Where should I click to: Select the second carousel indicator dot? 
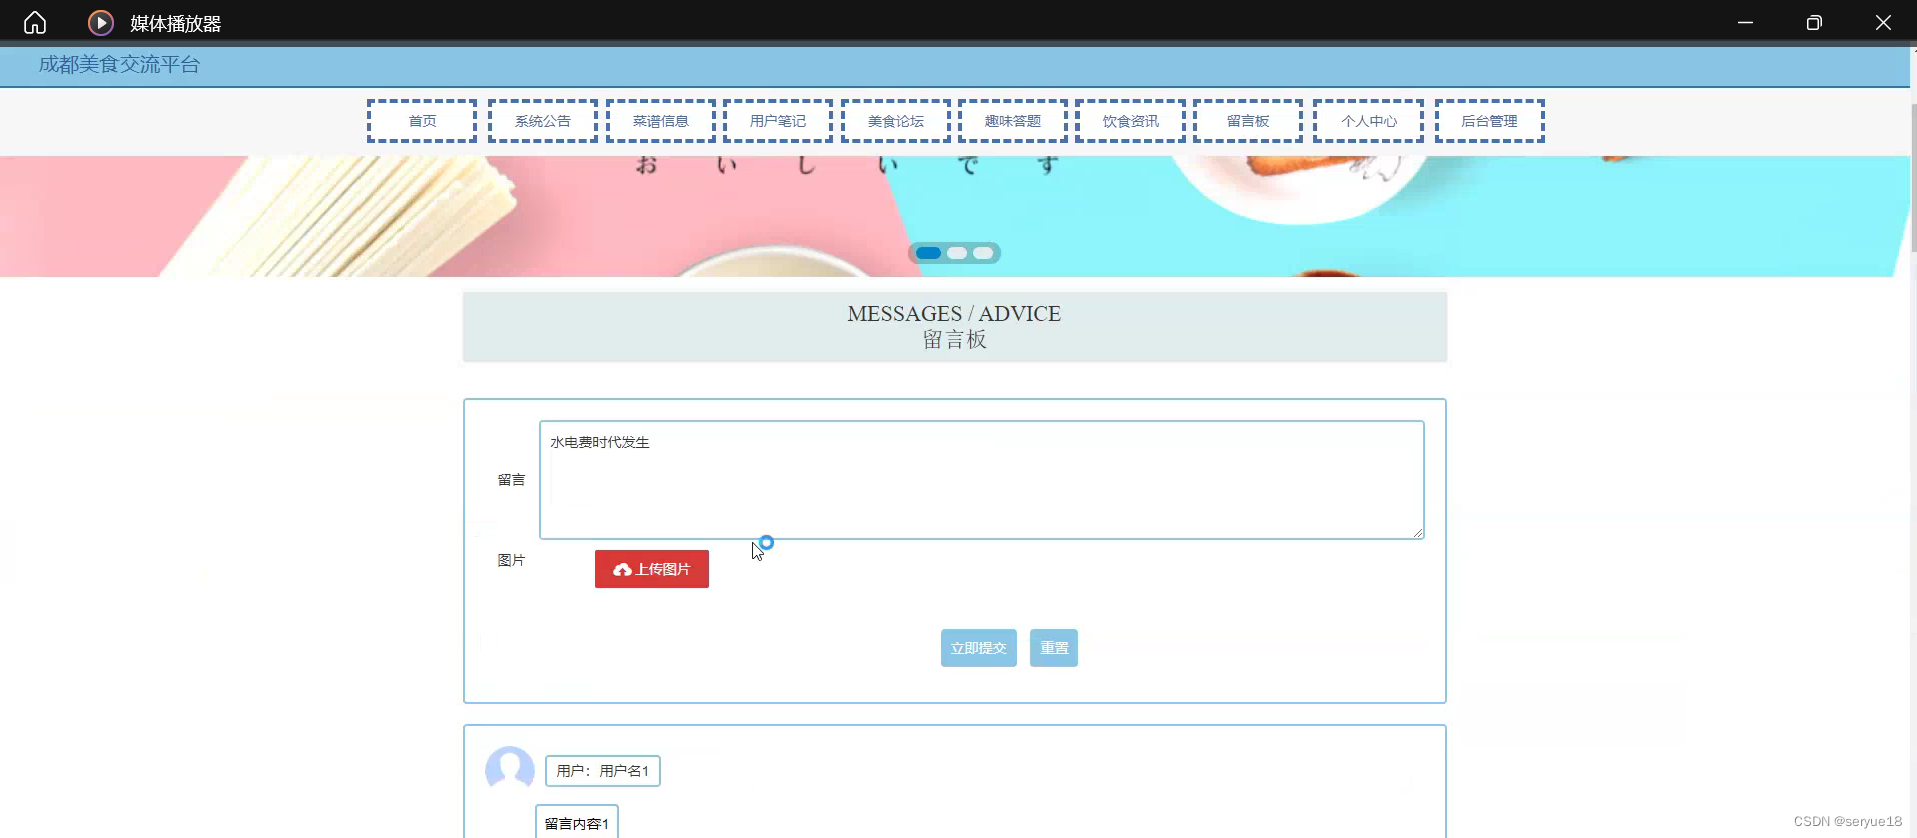[x=957, y=253]
